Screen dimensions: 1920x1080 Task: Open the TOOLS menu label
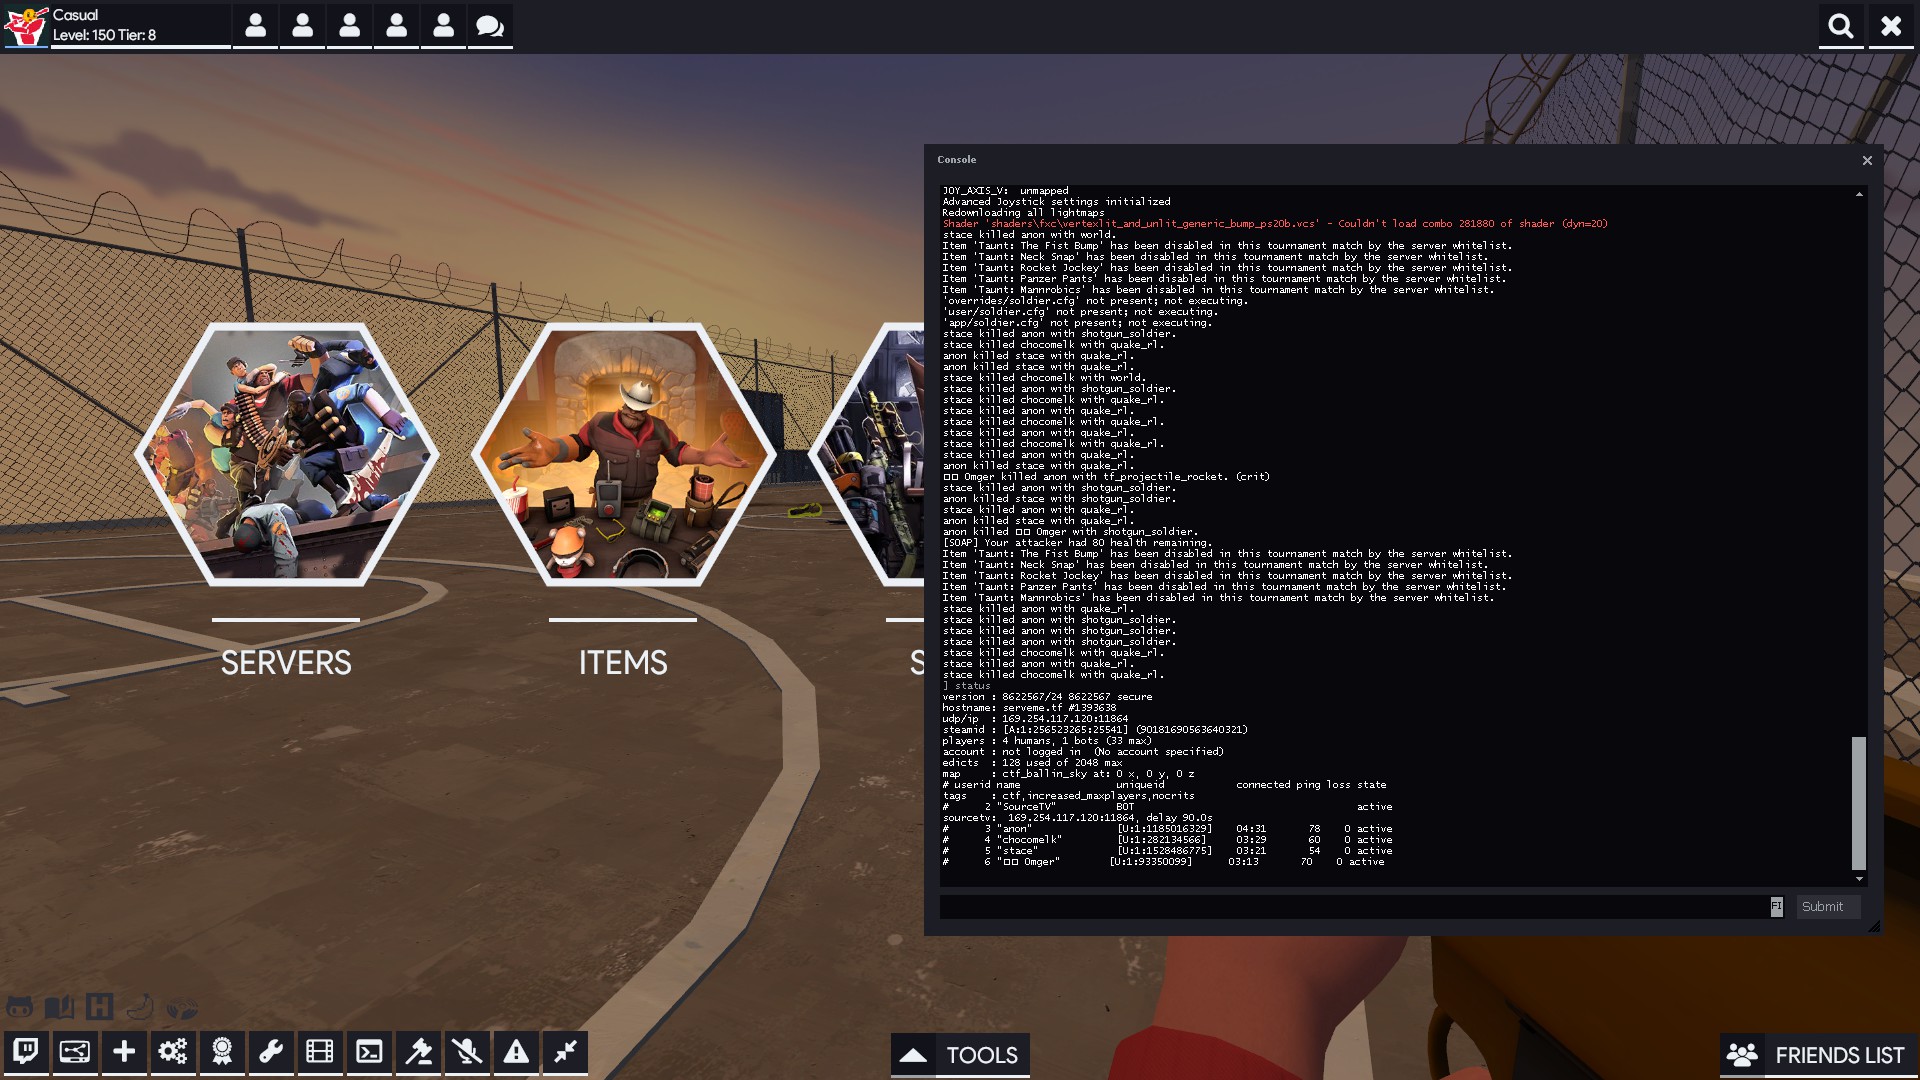(x=982, y=1055)
